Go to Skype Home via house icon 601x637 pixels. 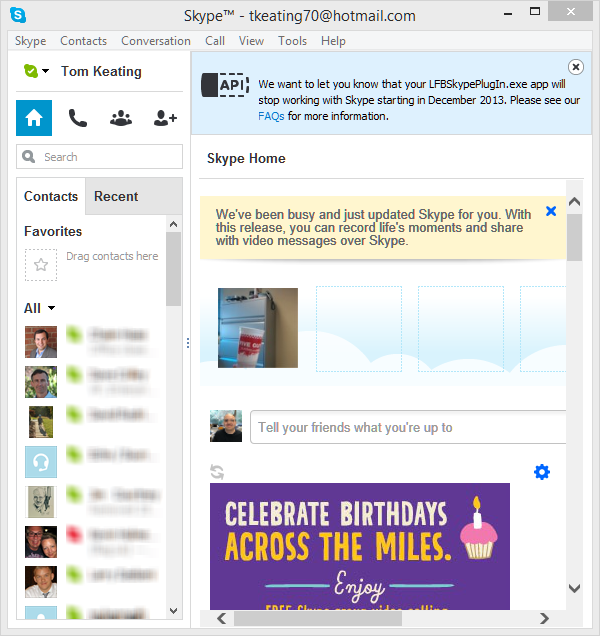[34, 118]
